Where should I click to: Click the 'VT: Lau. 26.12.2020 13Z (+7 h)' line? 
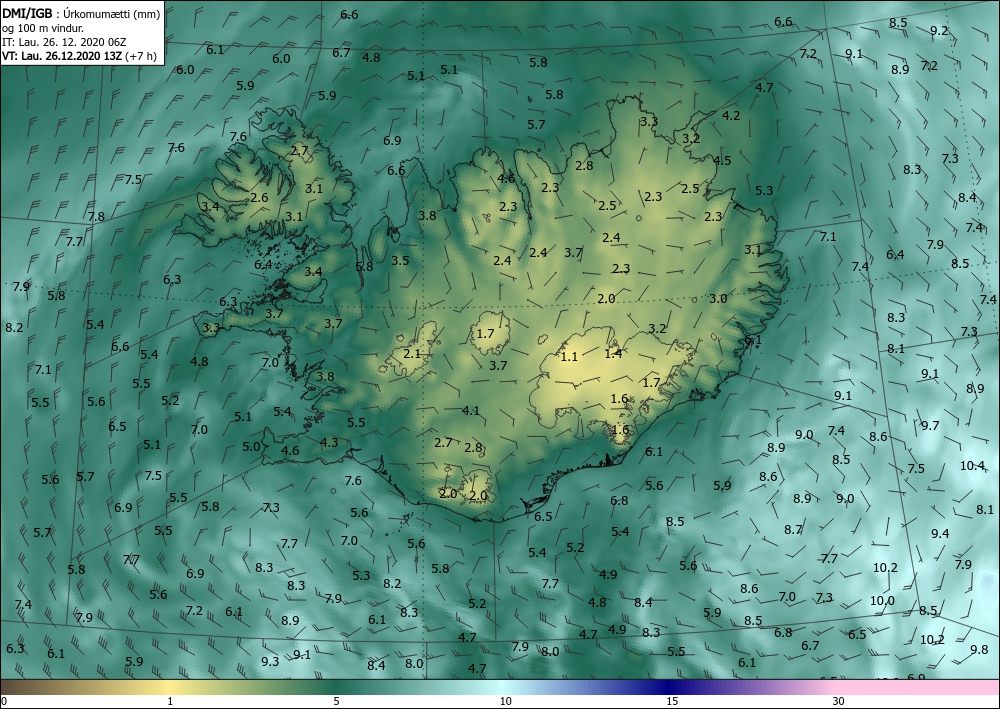pos(79,56)
